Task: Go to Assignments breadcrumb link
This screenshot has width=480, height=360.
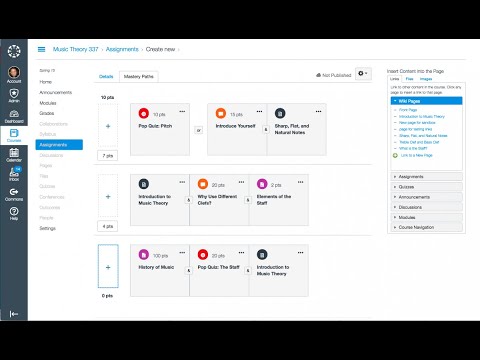Action: coord(122,49)
